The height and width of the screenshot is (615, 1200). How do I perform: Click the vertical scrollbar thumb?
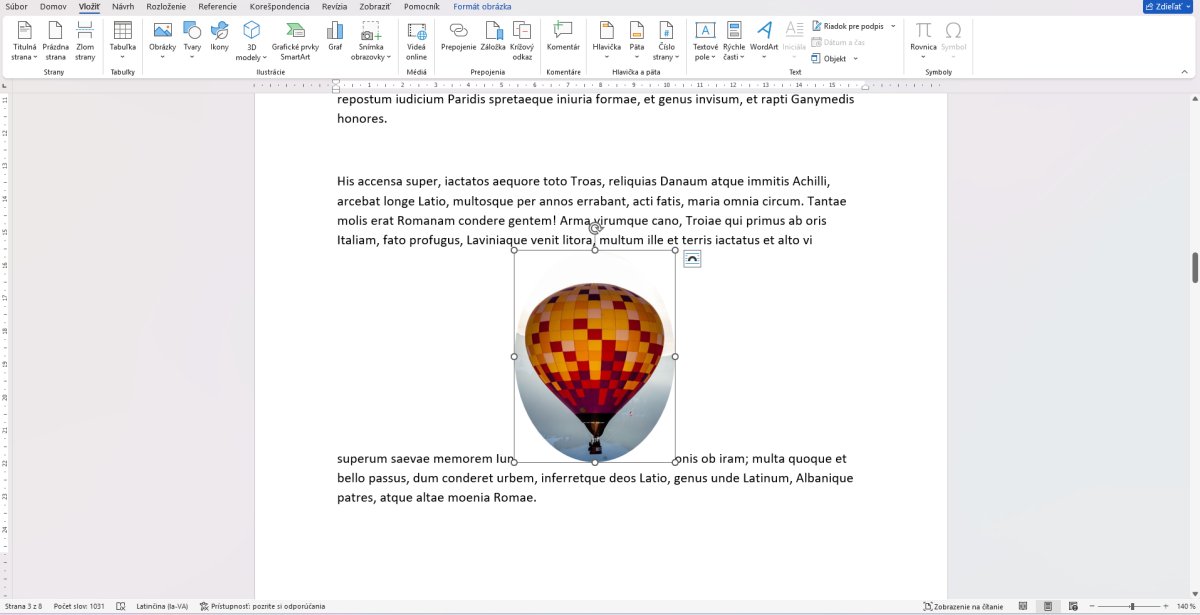coord(1194,268)
